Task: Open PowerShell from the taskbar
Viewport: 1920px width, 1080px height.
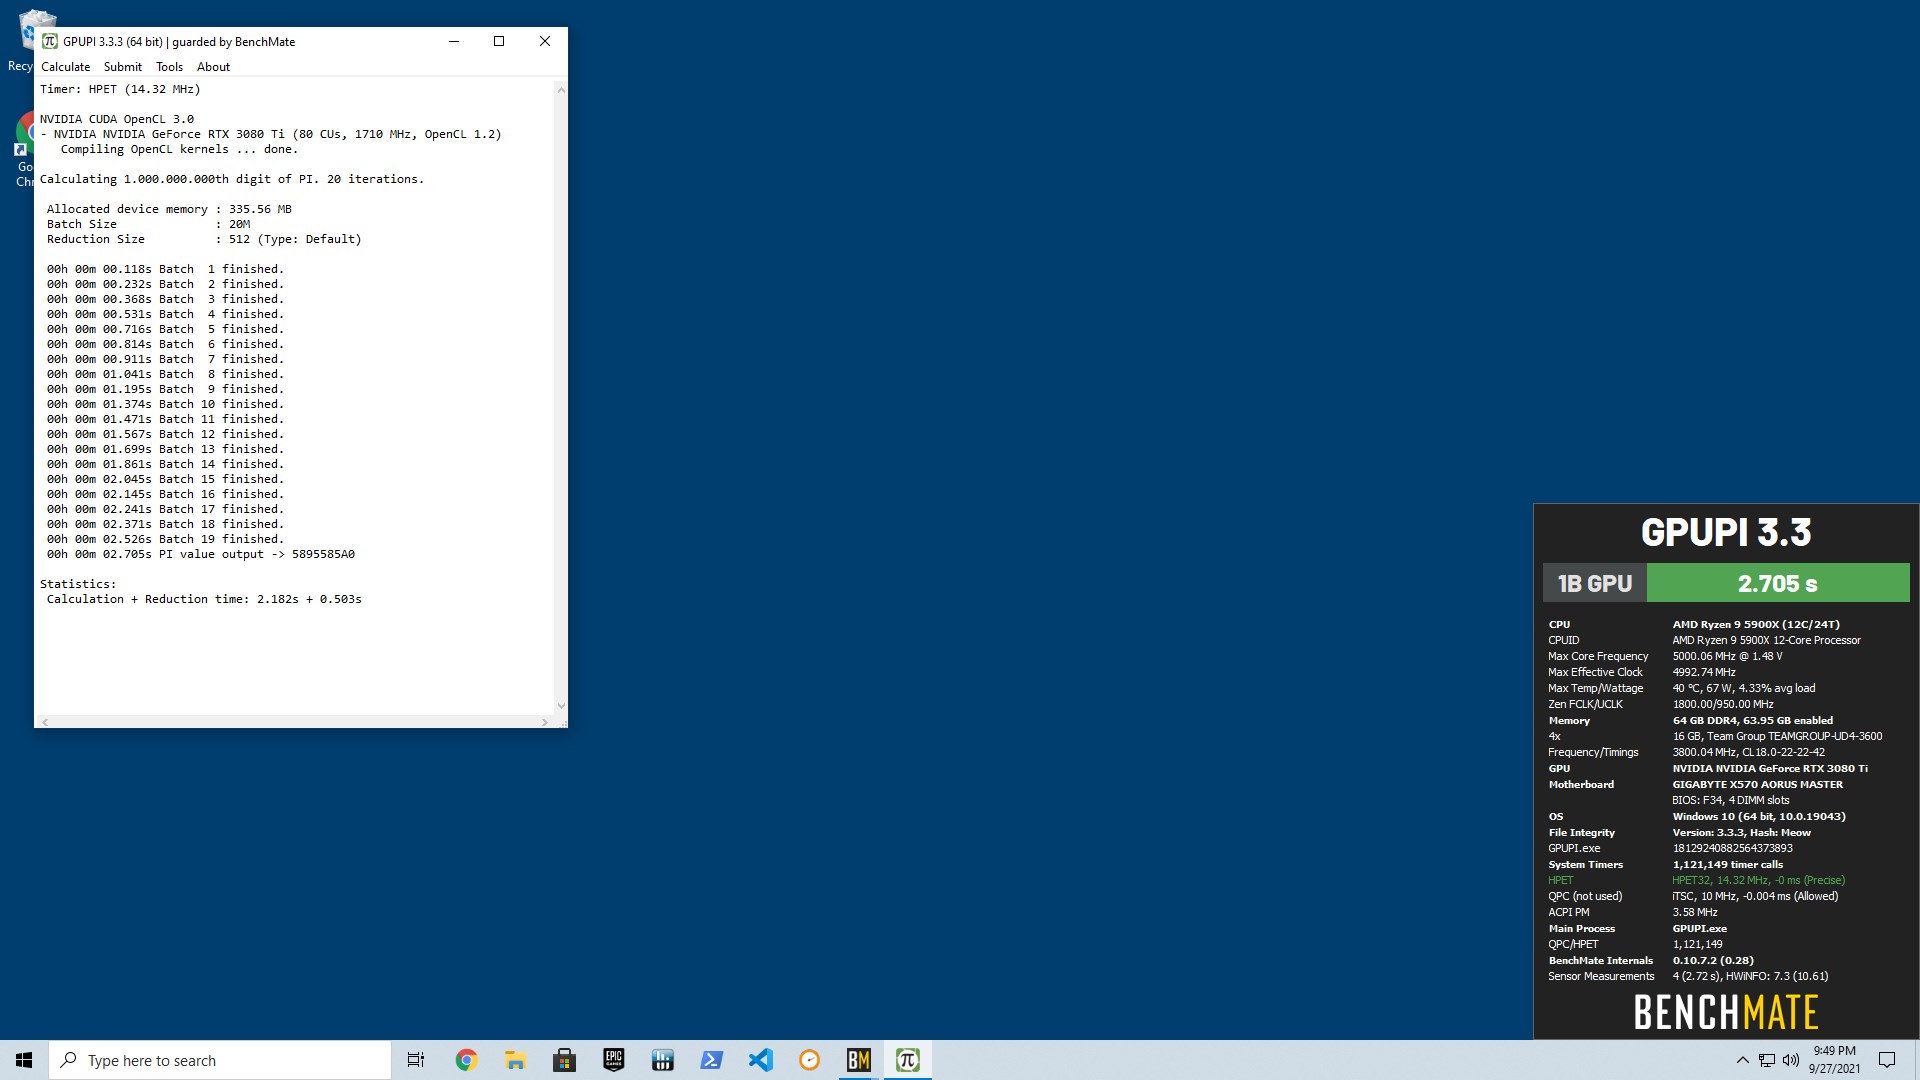Action: coord(711,1060)
